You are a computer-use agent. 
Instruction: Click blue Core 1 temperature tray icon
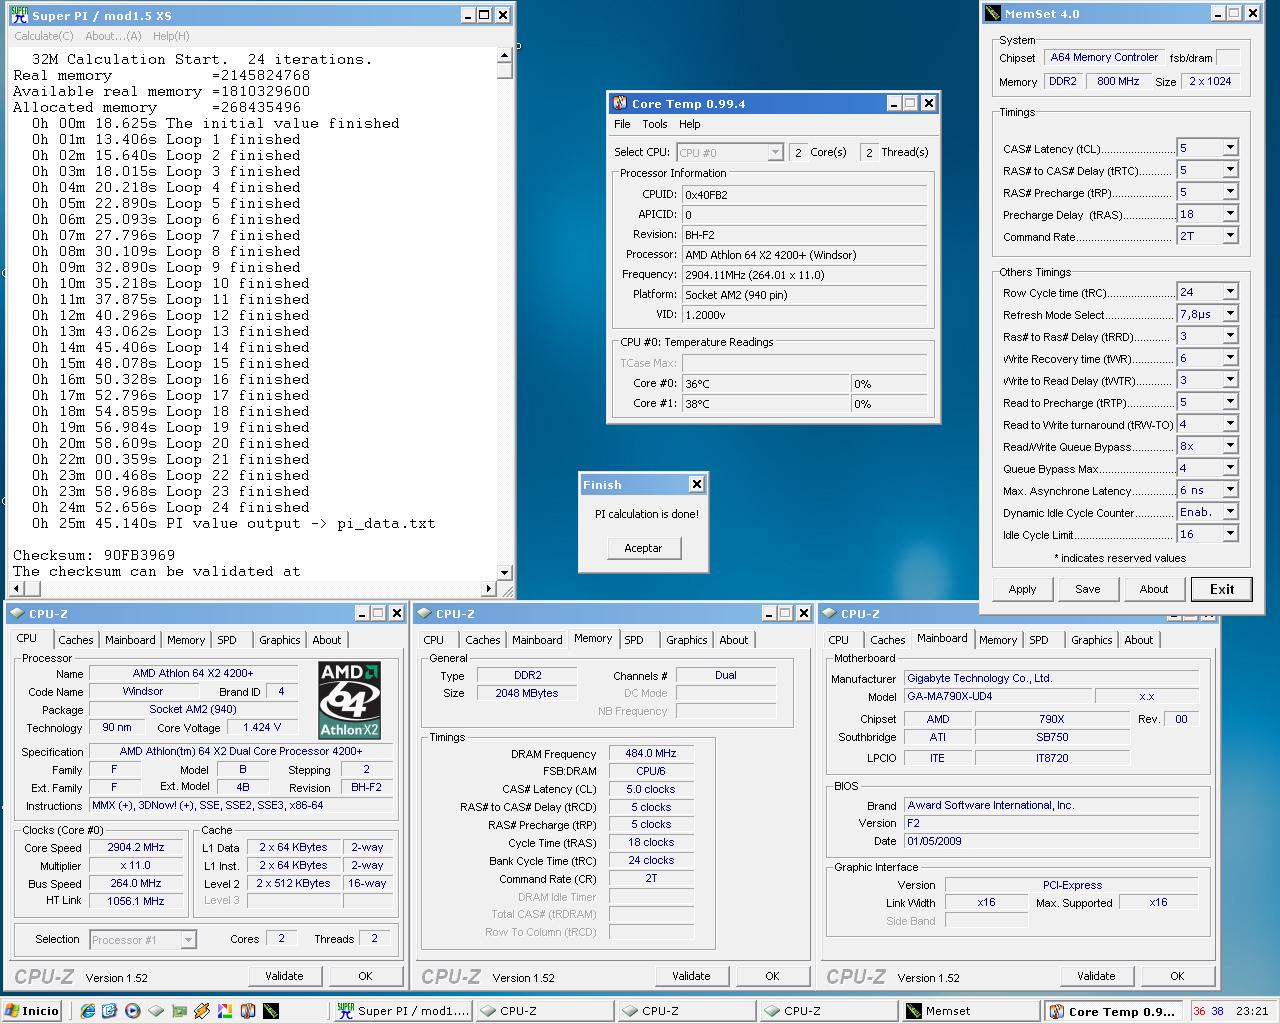tap(1217, 1011)
